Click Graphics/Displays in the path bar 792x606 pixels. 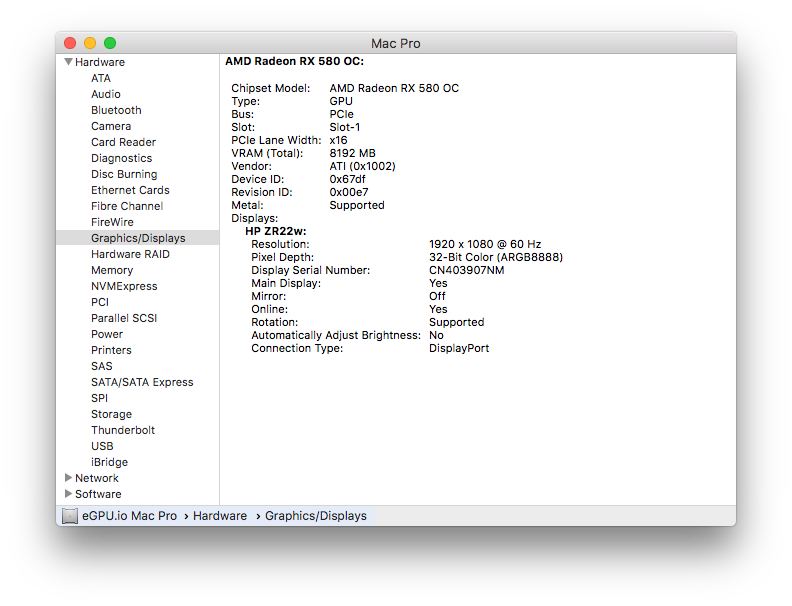[x=316, y=516]
